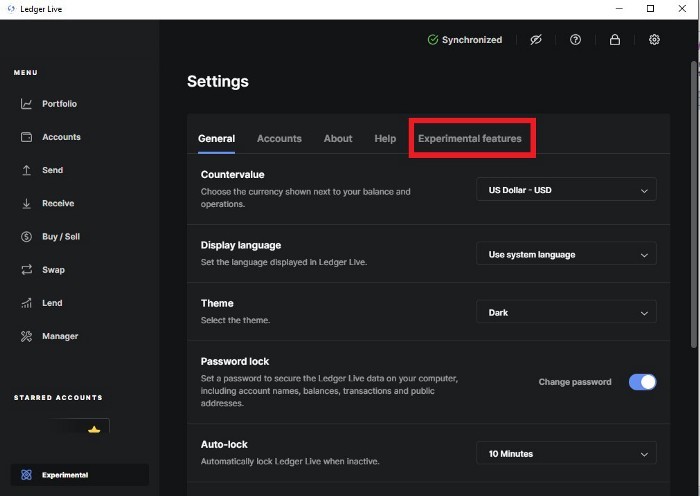
Task: Click the Display language setting title
Action: 241,245
